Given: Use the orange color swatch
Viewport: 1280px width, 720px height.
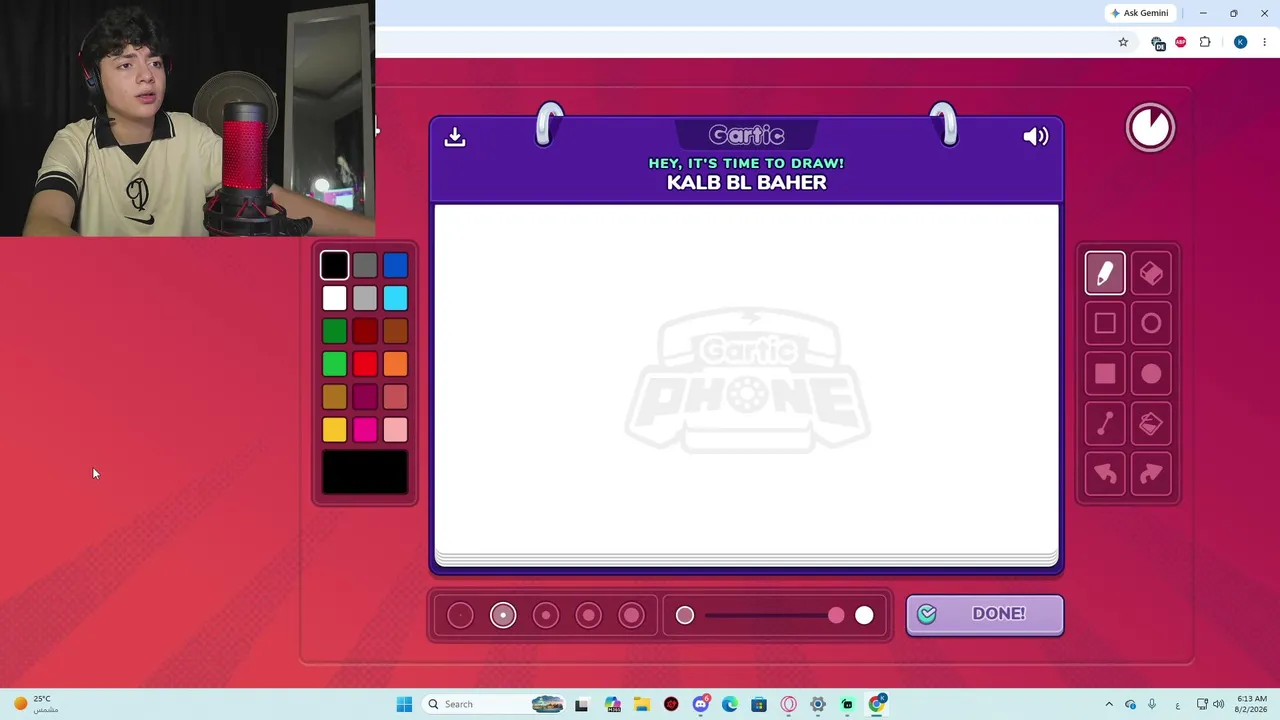Looking at the screenshot, I should pos(395,364).
